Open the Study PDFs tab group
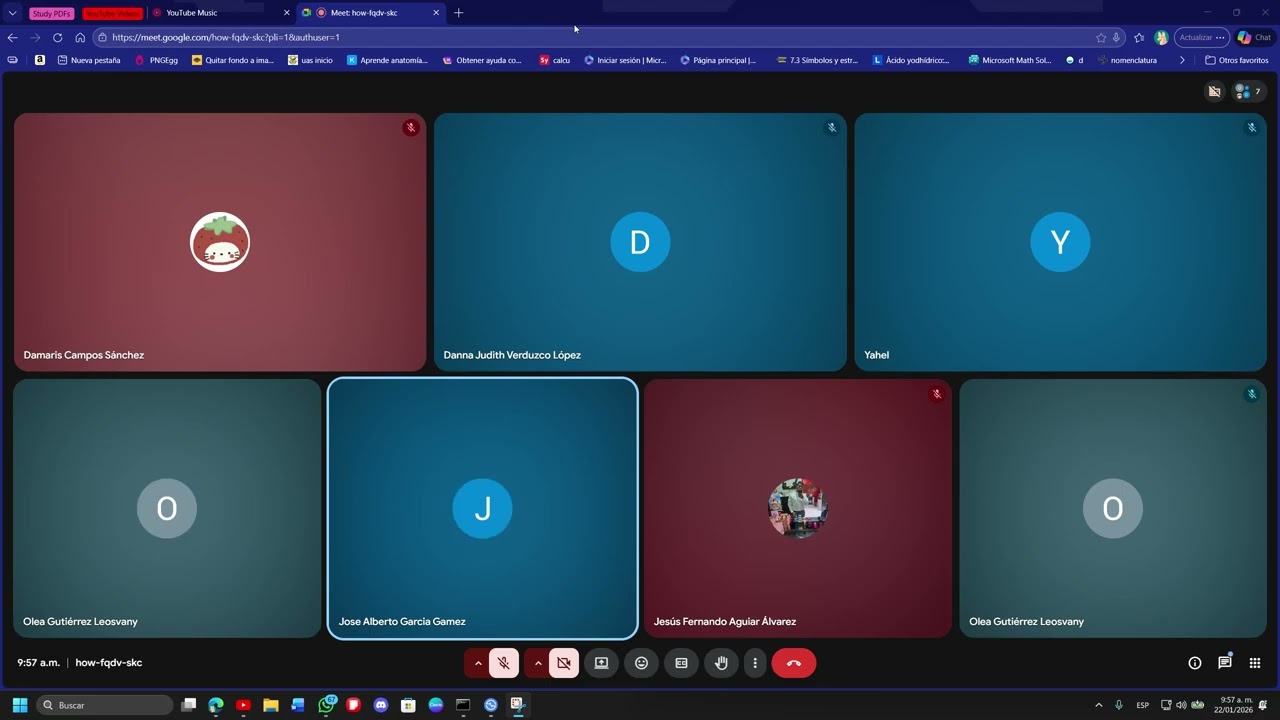 pyautogui.click(x=52, y=13)
